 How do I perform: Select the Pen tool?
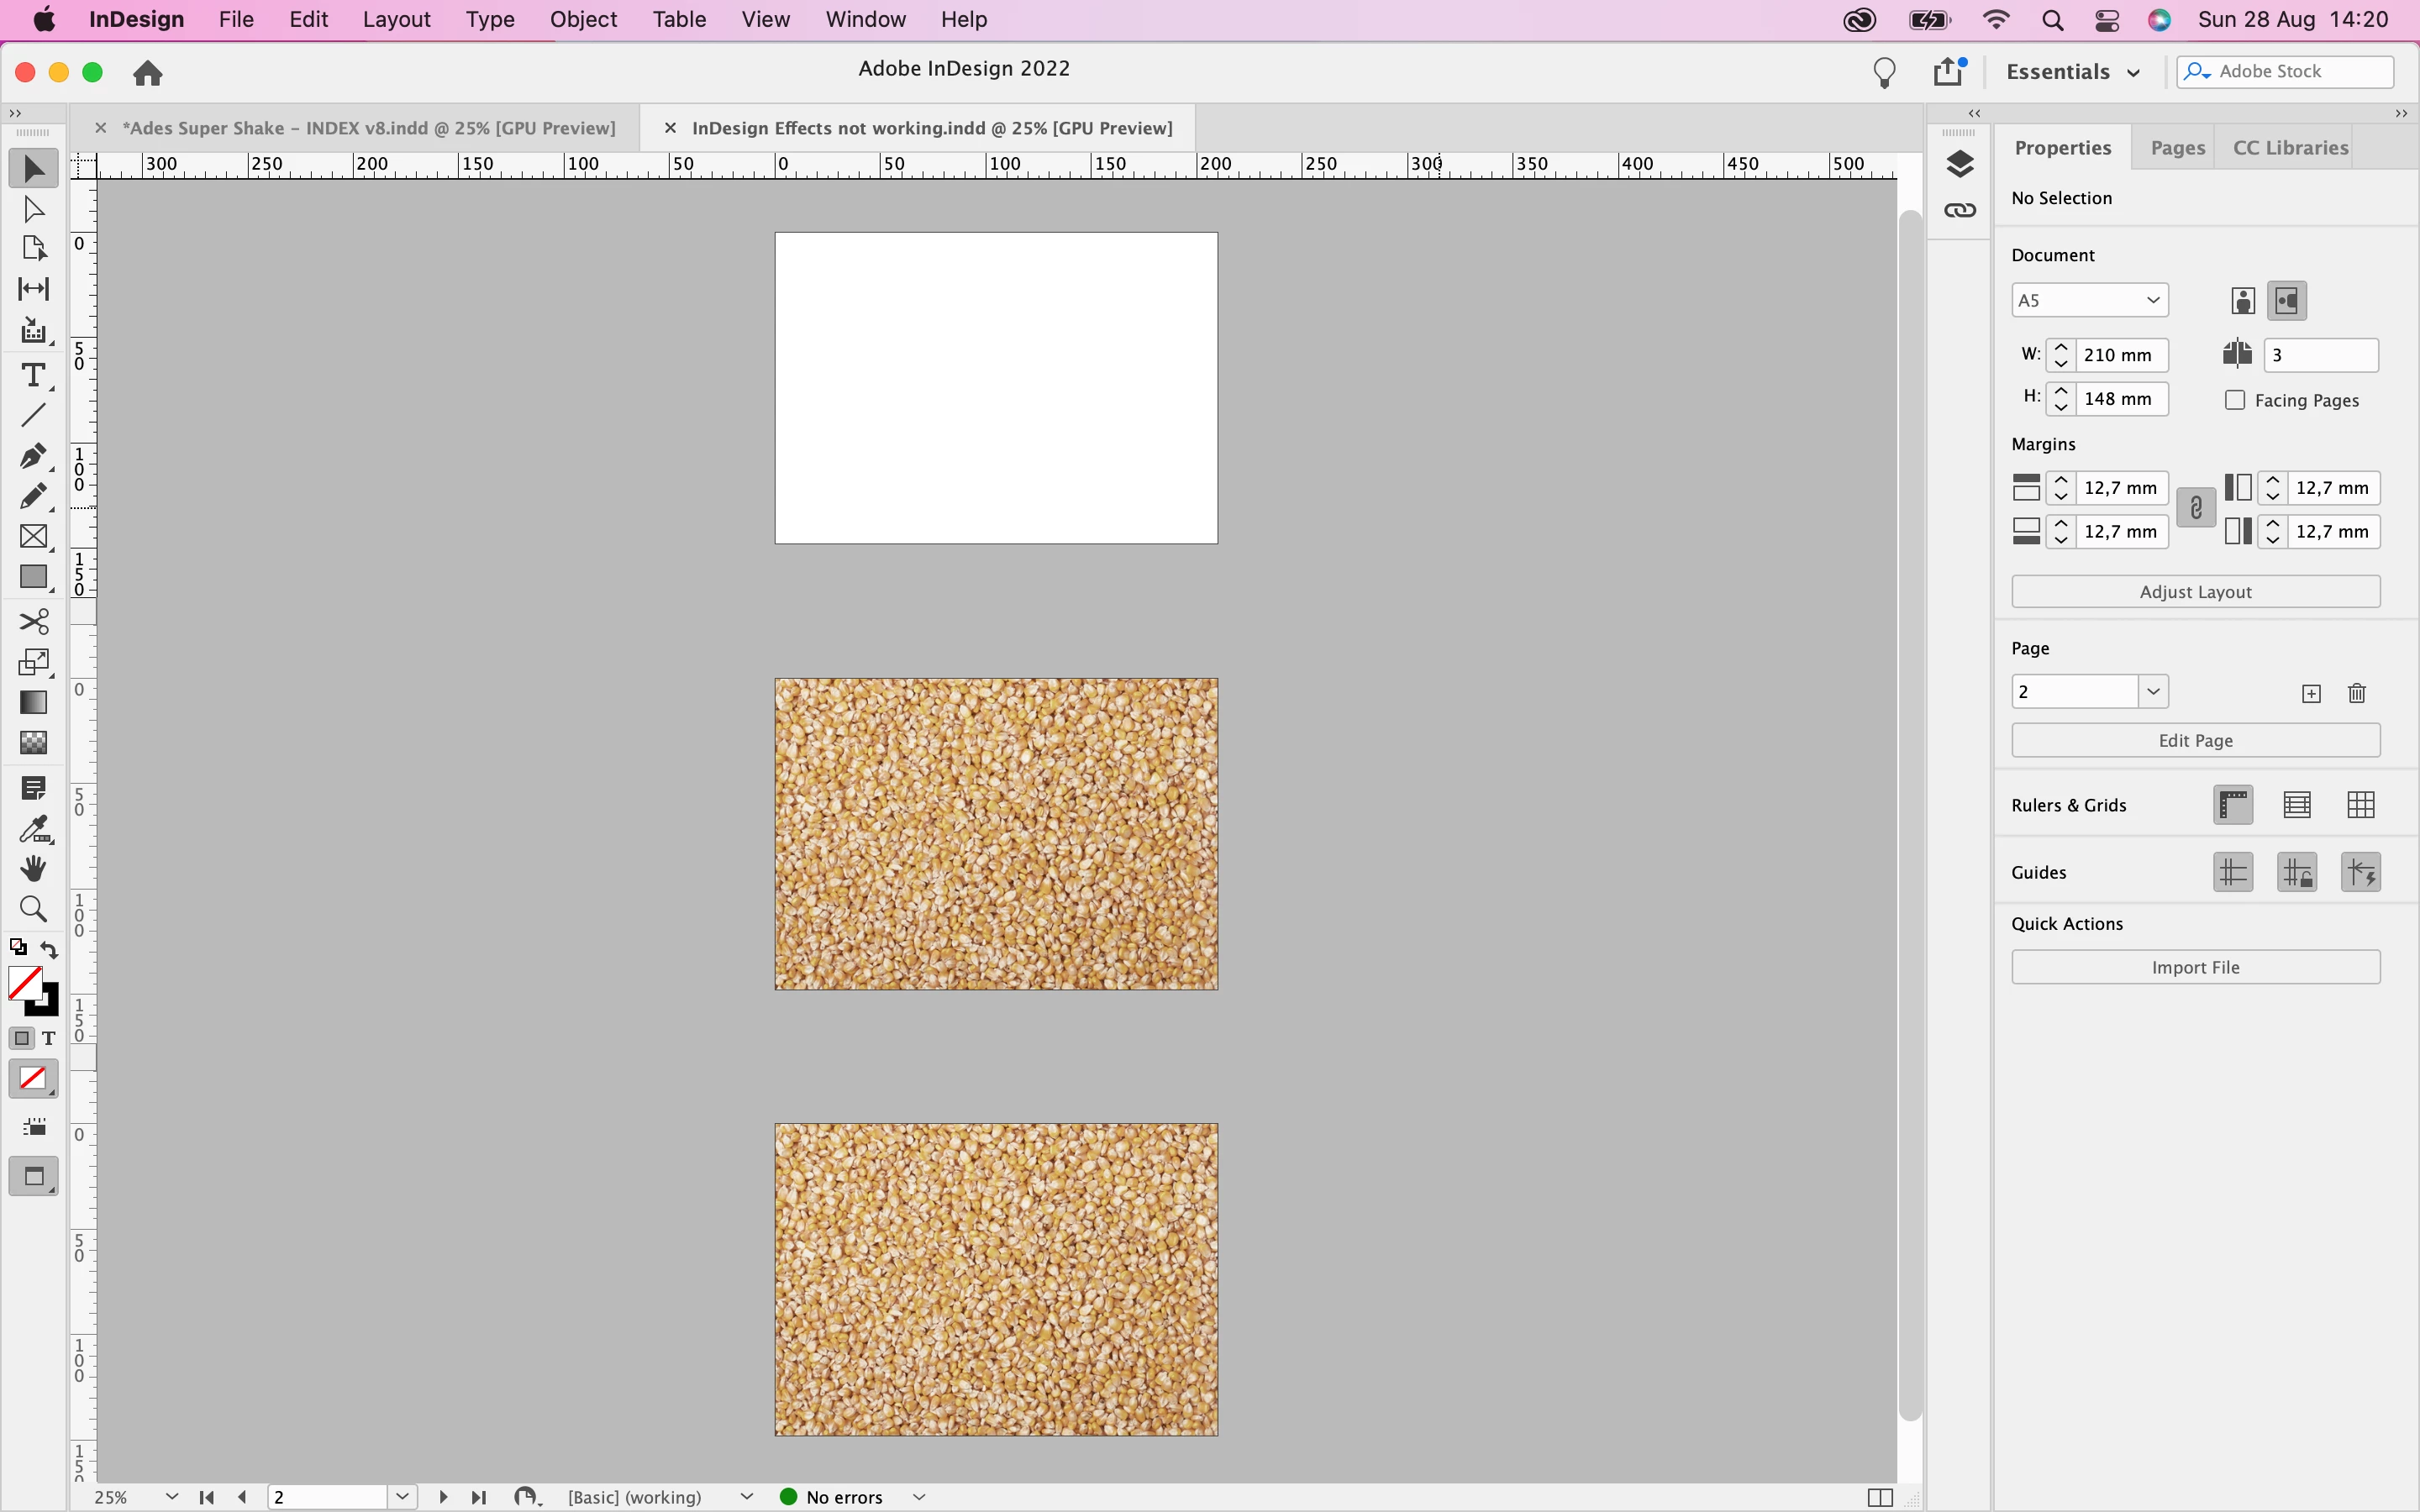(33, 456)
